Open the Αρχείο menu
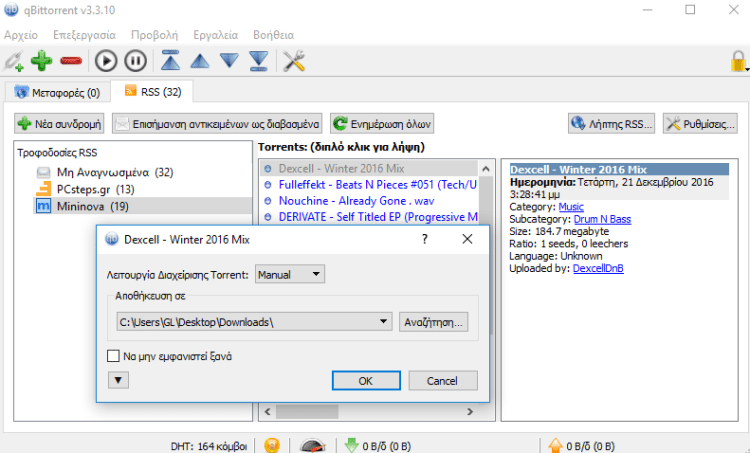 click(21, 35)
